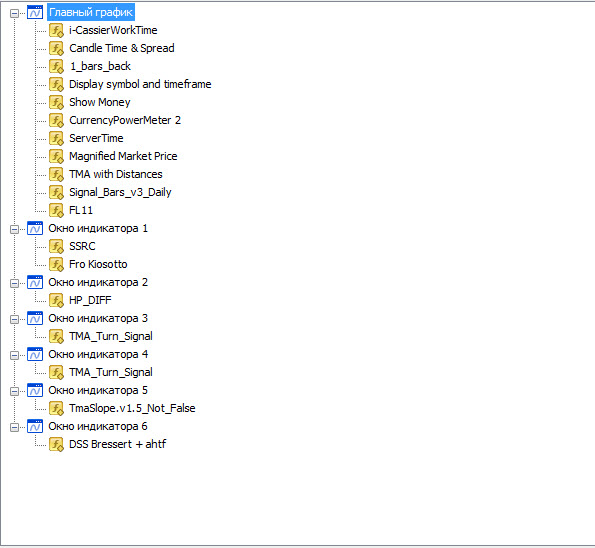Click the indicator icon of Fro Kiosotto
595x548 pixels.
pos(57,265)
